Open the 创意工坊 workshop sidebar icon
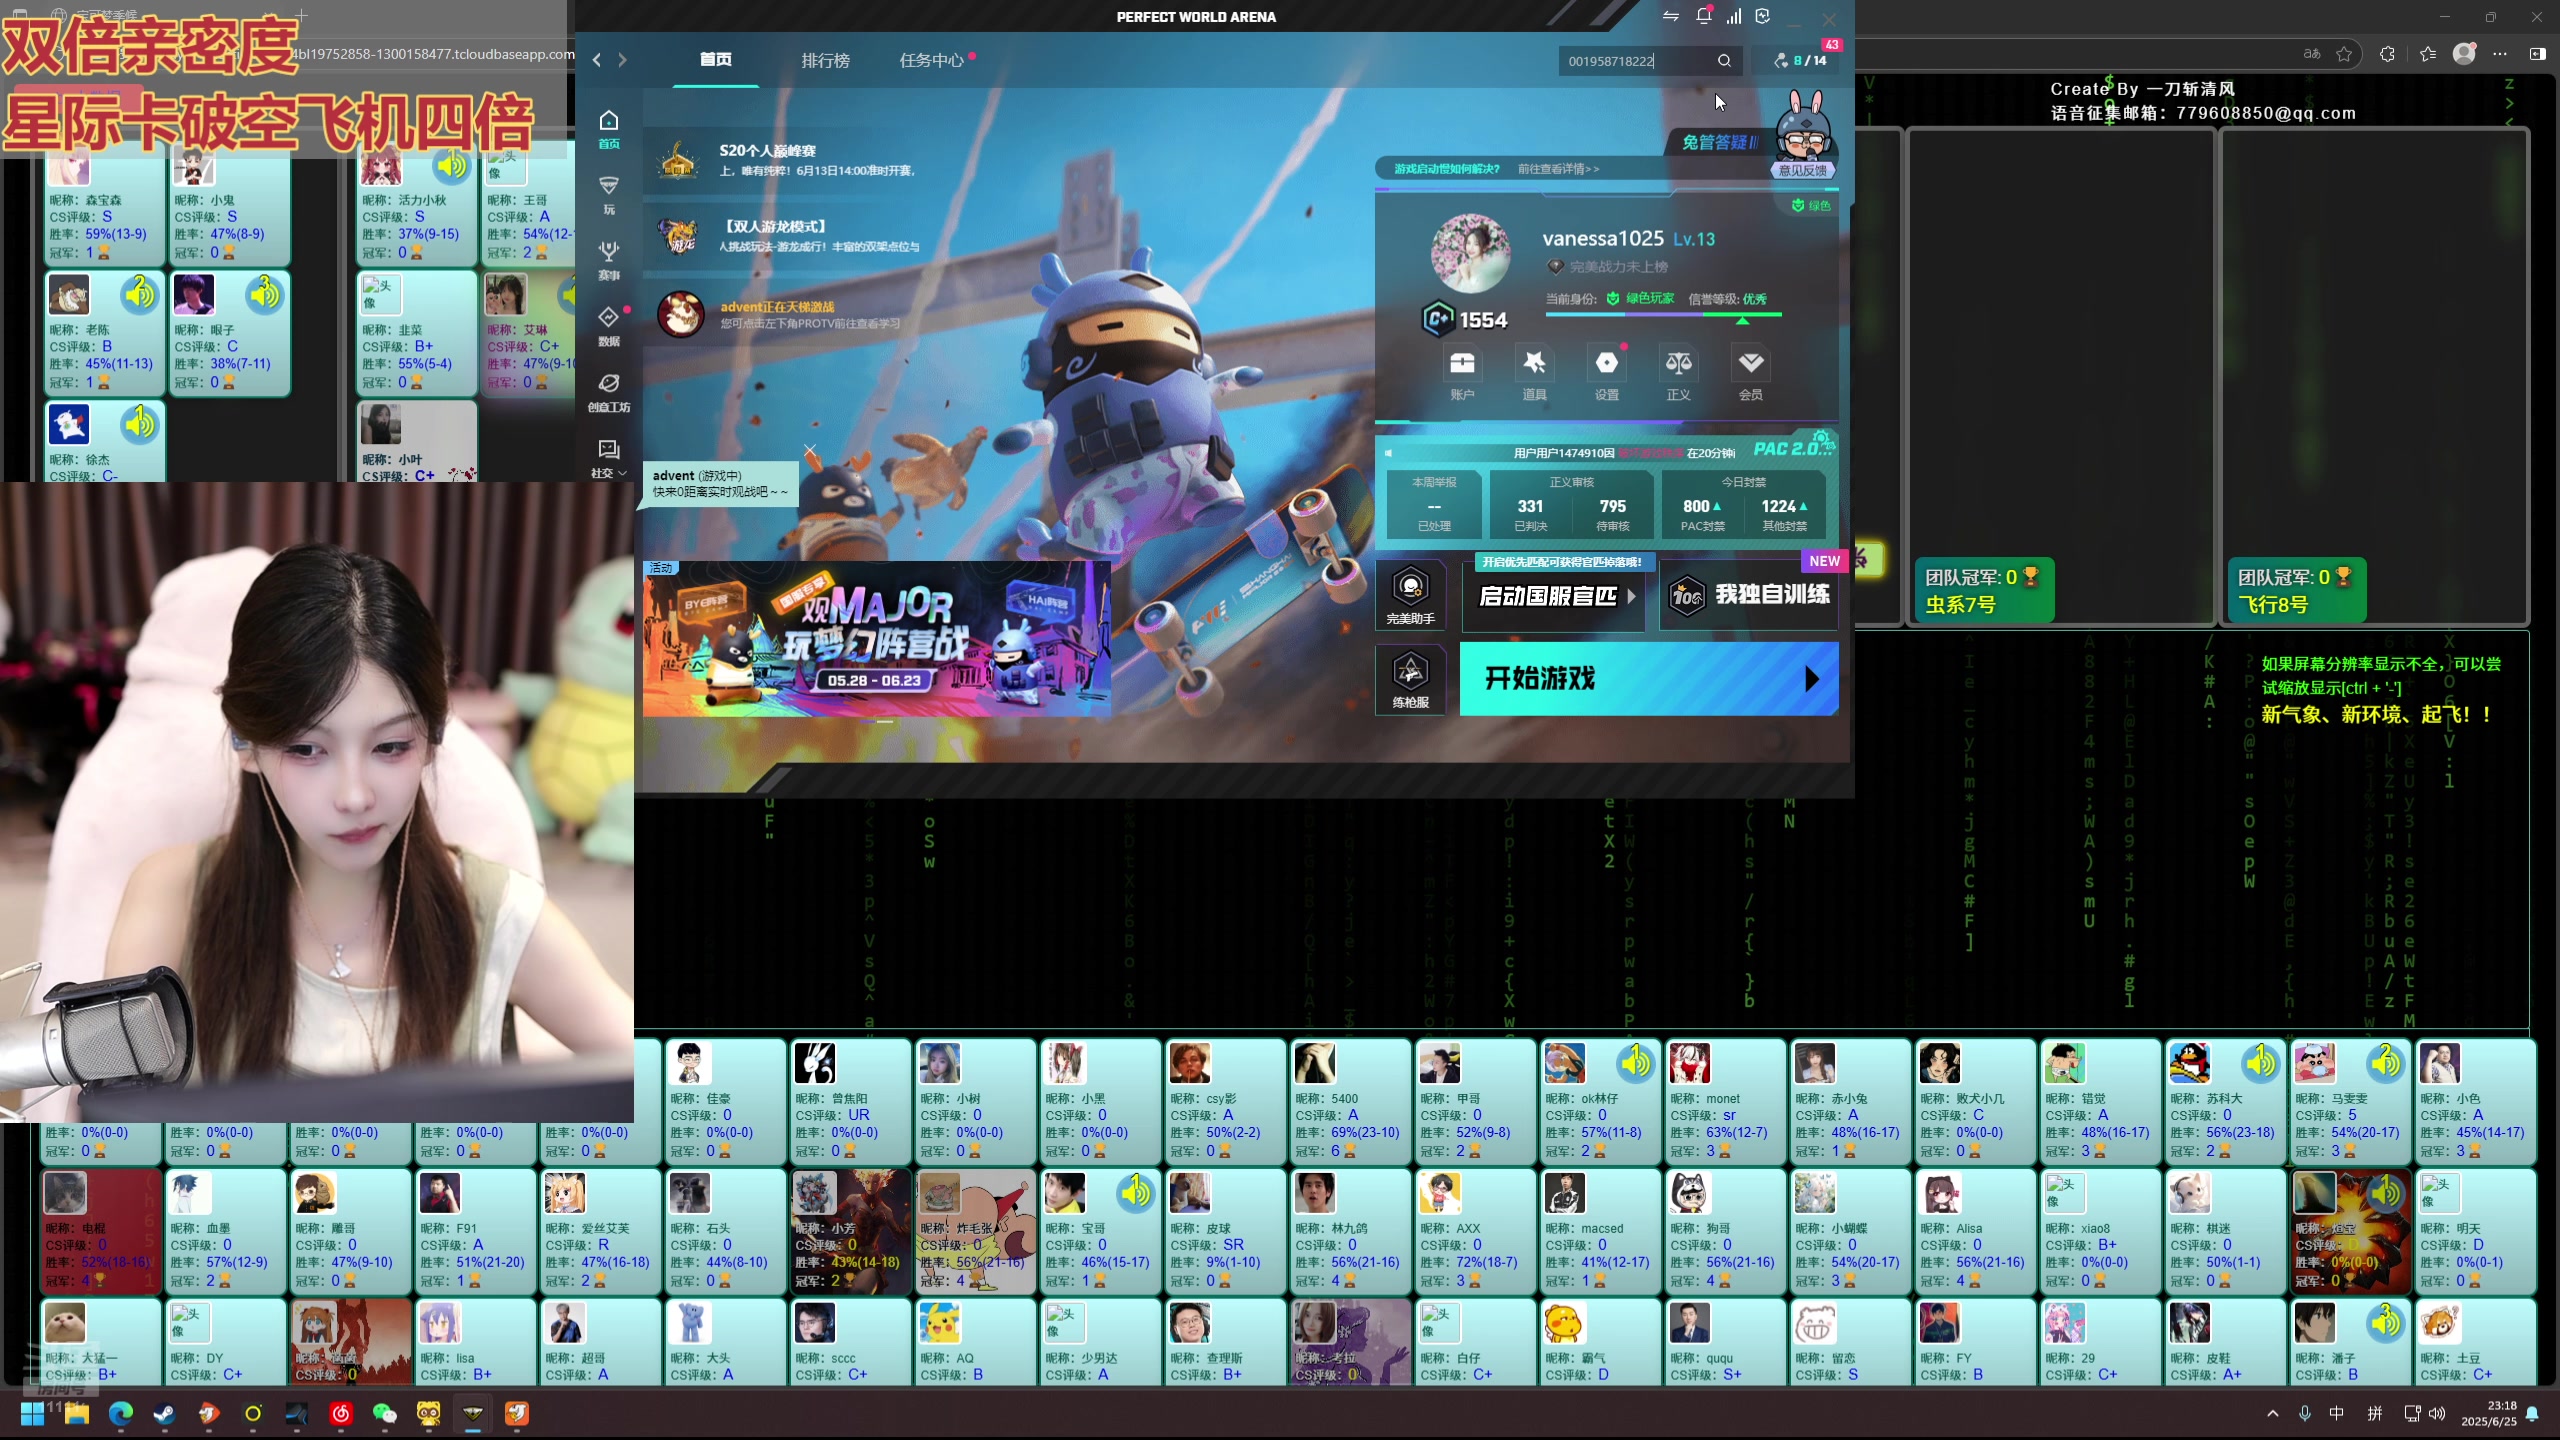Image resolution: width=2560 pixels, height=1440 pixels. pyautogui.click(x=609, y=392)
